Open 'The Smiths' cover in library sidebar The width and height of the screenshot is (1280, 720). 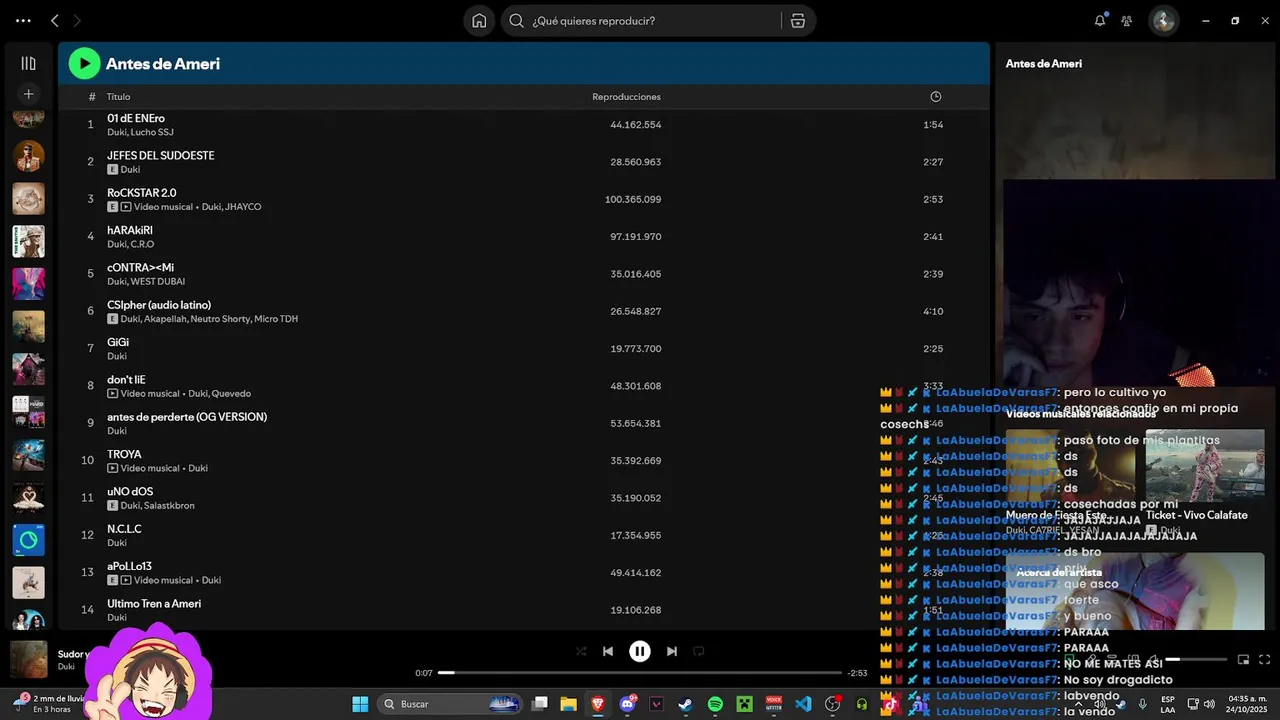click(28, 241)
